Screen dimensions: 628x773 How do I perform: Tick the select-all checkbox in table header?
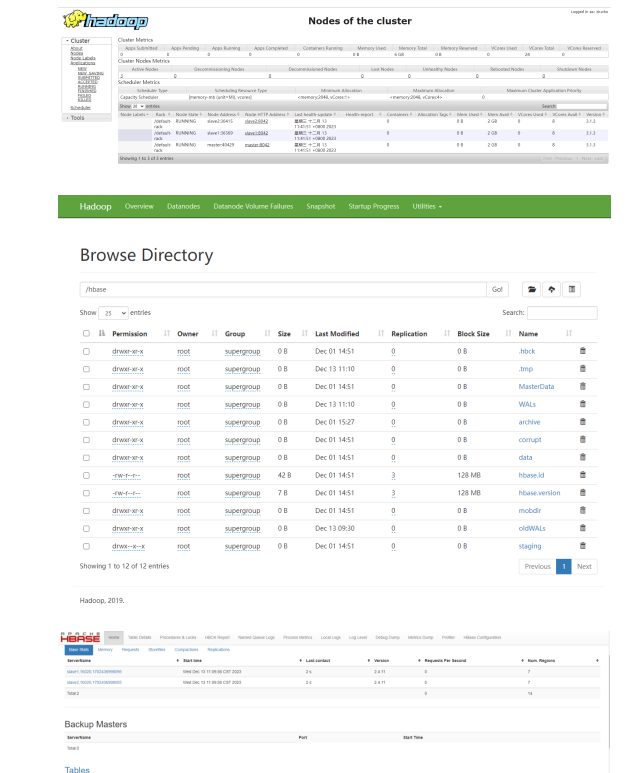point(86,334)
